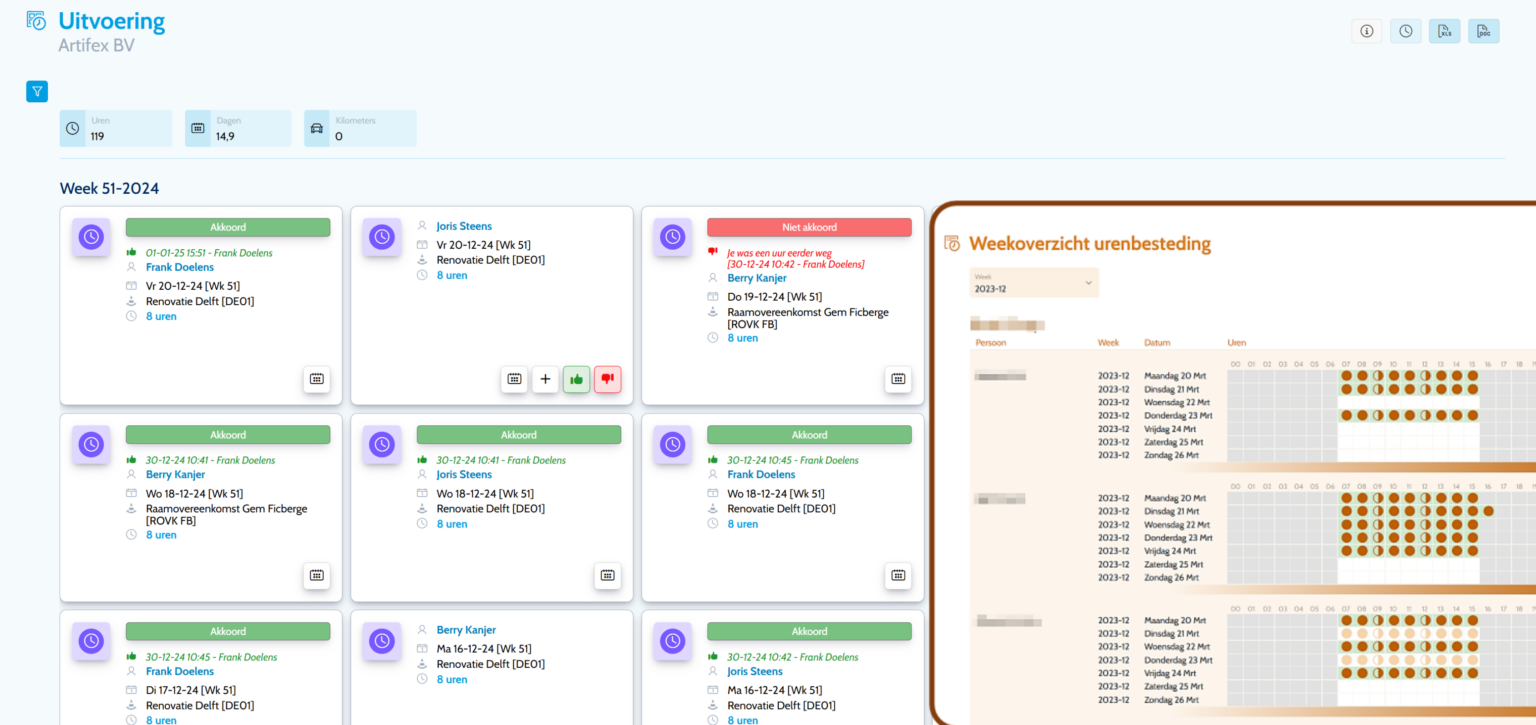Click the Niet akkoord status label
1536x725 pixels.
(810, 227)
